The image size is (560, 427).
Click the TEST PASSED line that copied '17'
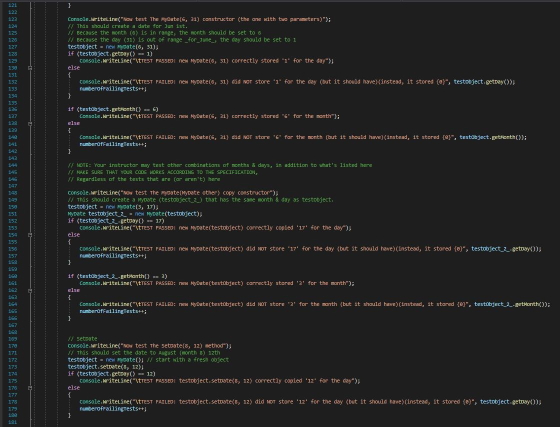coord(215,228)
